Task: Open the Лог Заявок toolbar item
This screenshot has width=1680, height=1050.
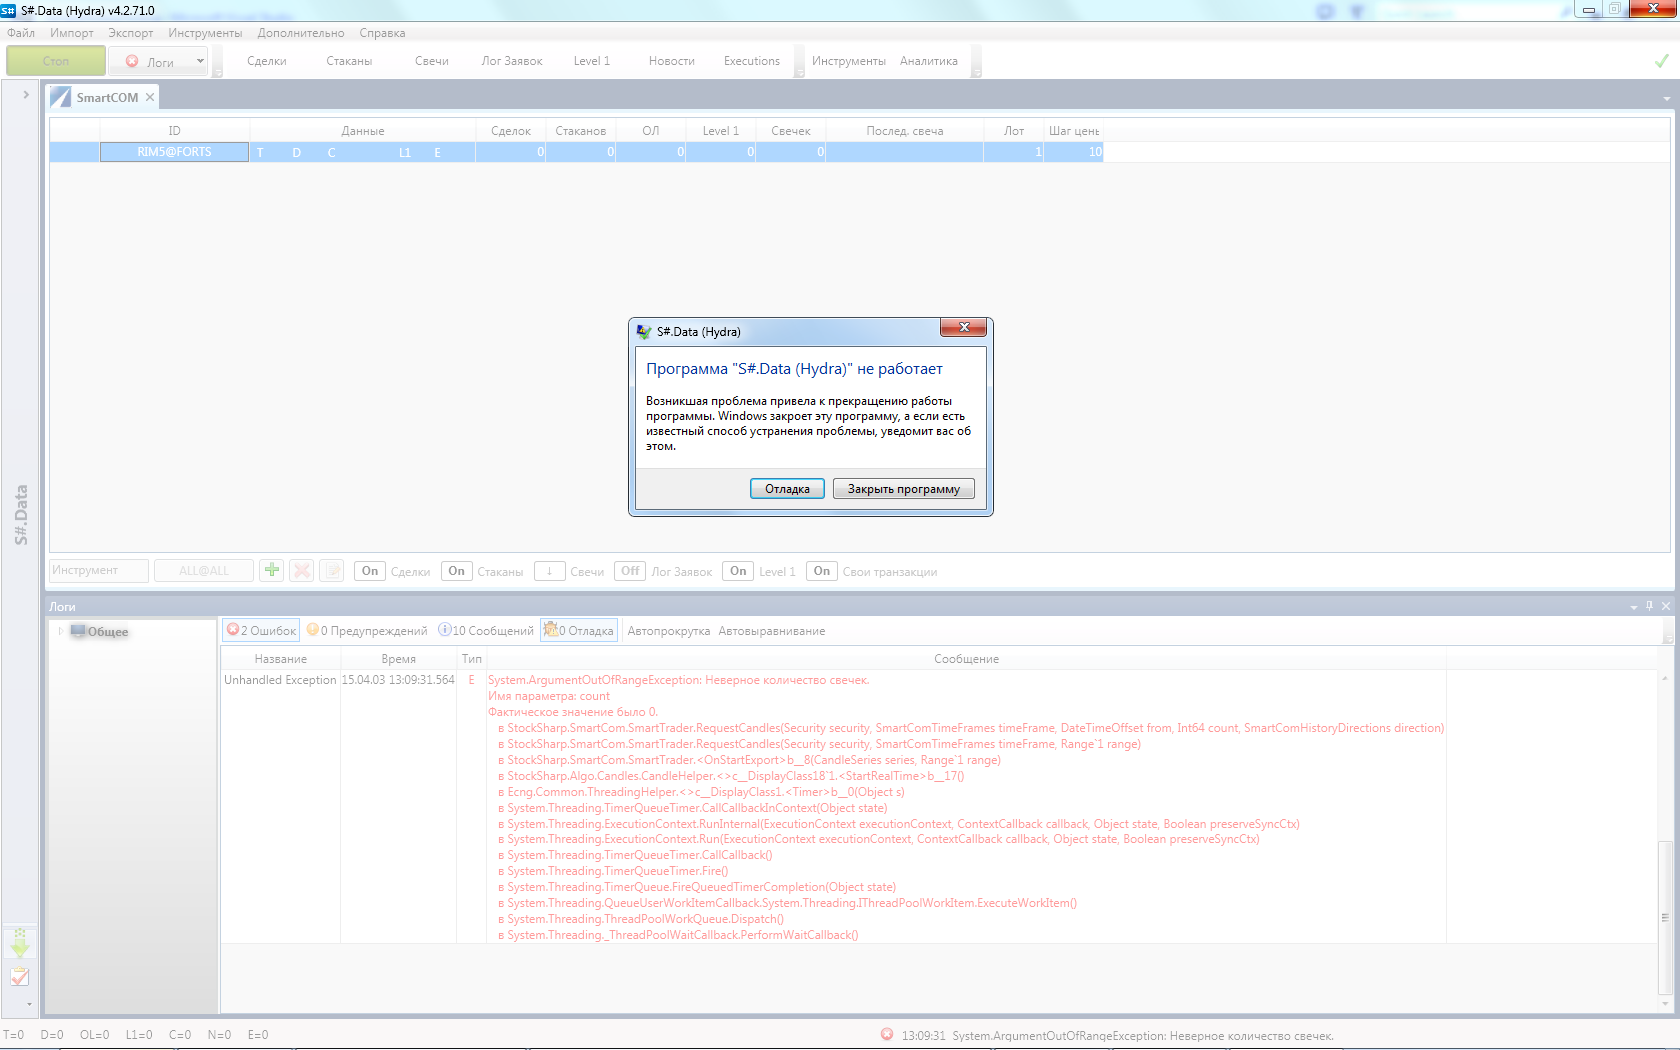Action: tap(512, 61)
